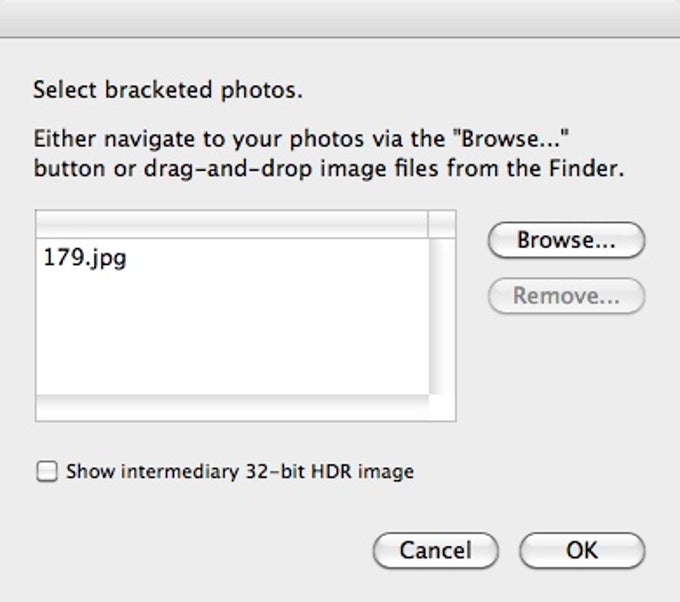The height and width of the screenshot is (602, 680).
Task: Click the small header cell above the scrollbar
Action: (x=441, y=224)
